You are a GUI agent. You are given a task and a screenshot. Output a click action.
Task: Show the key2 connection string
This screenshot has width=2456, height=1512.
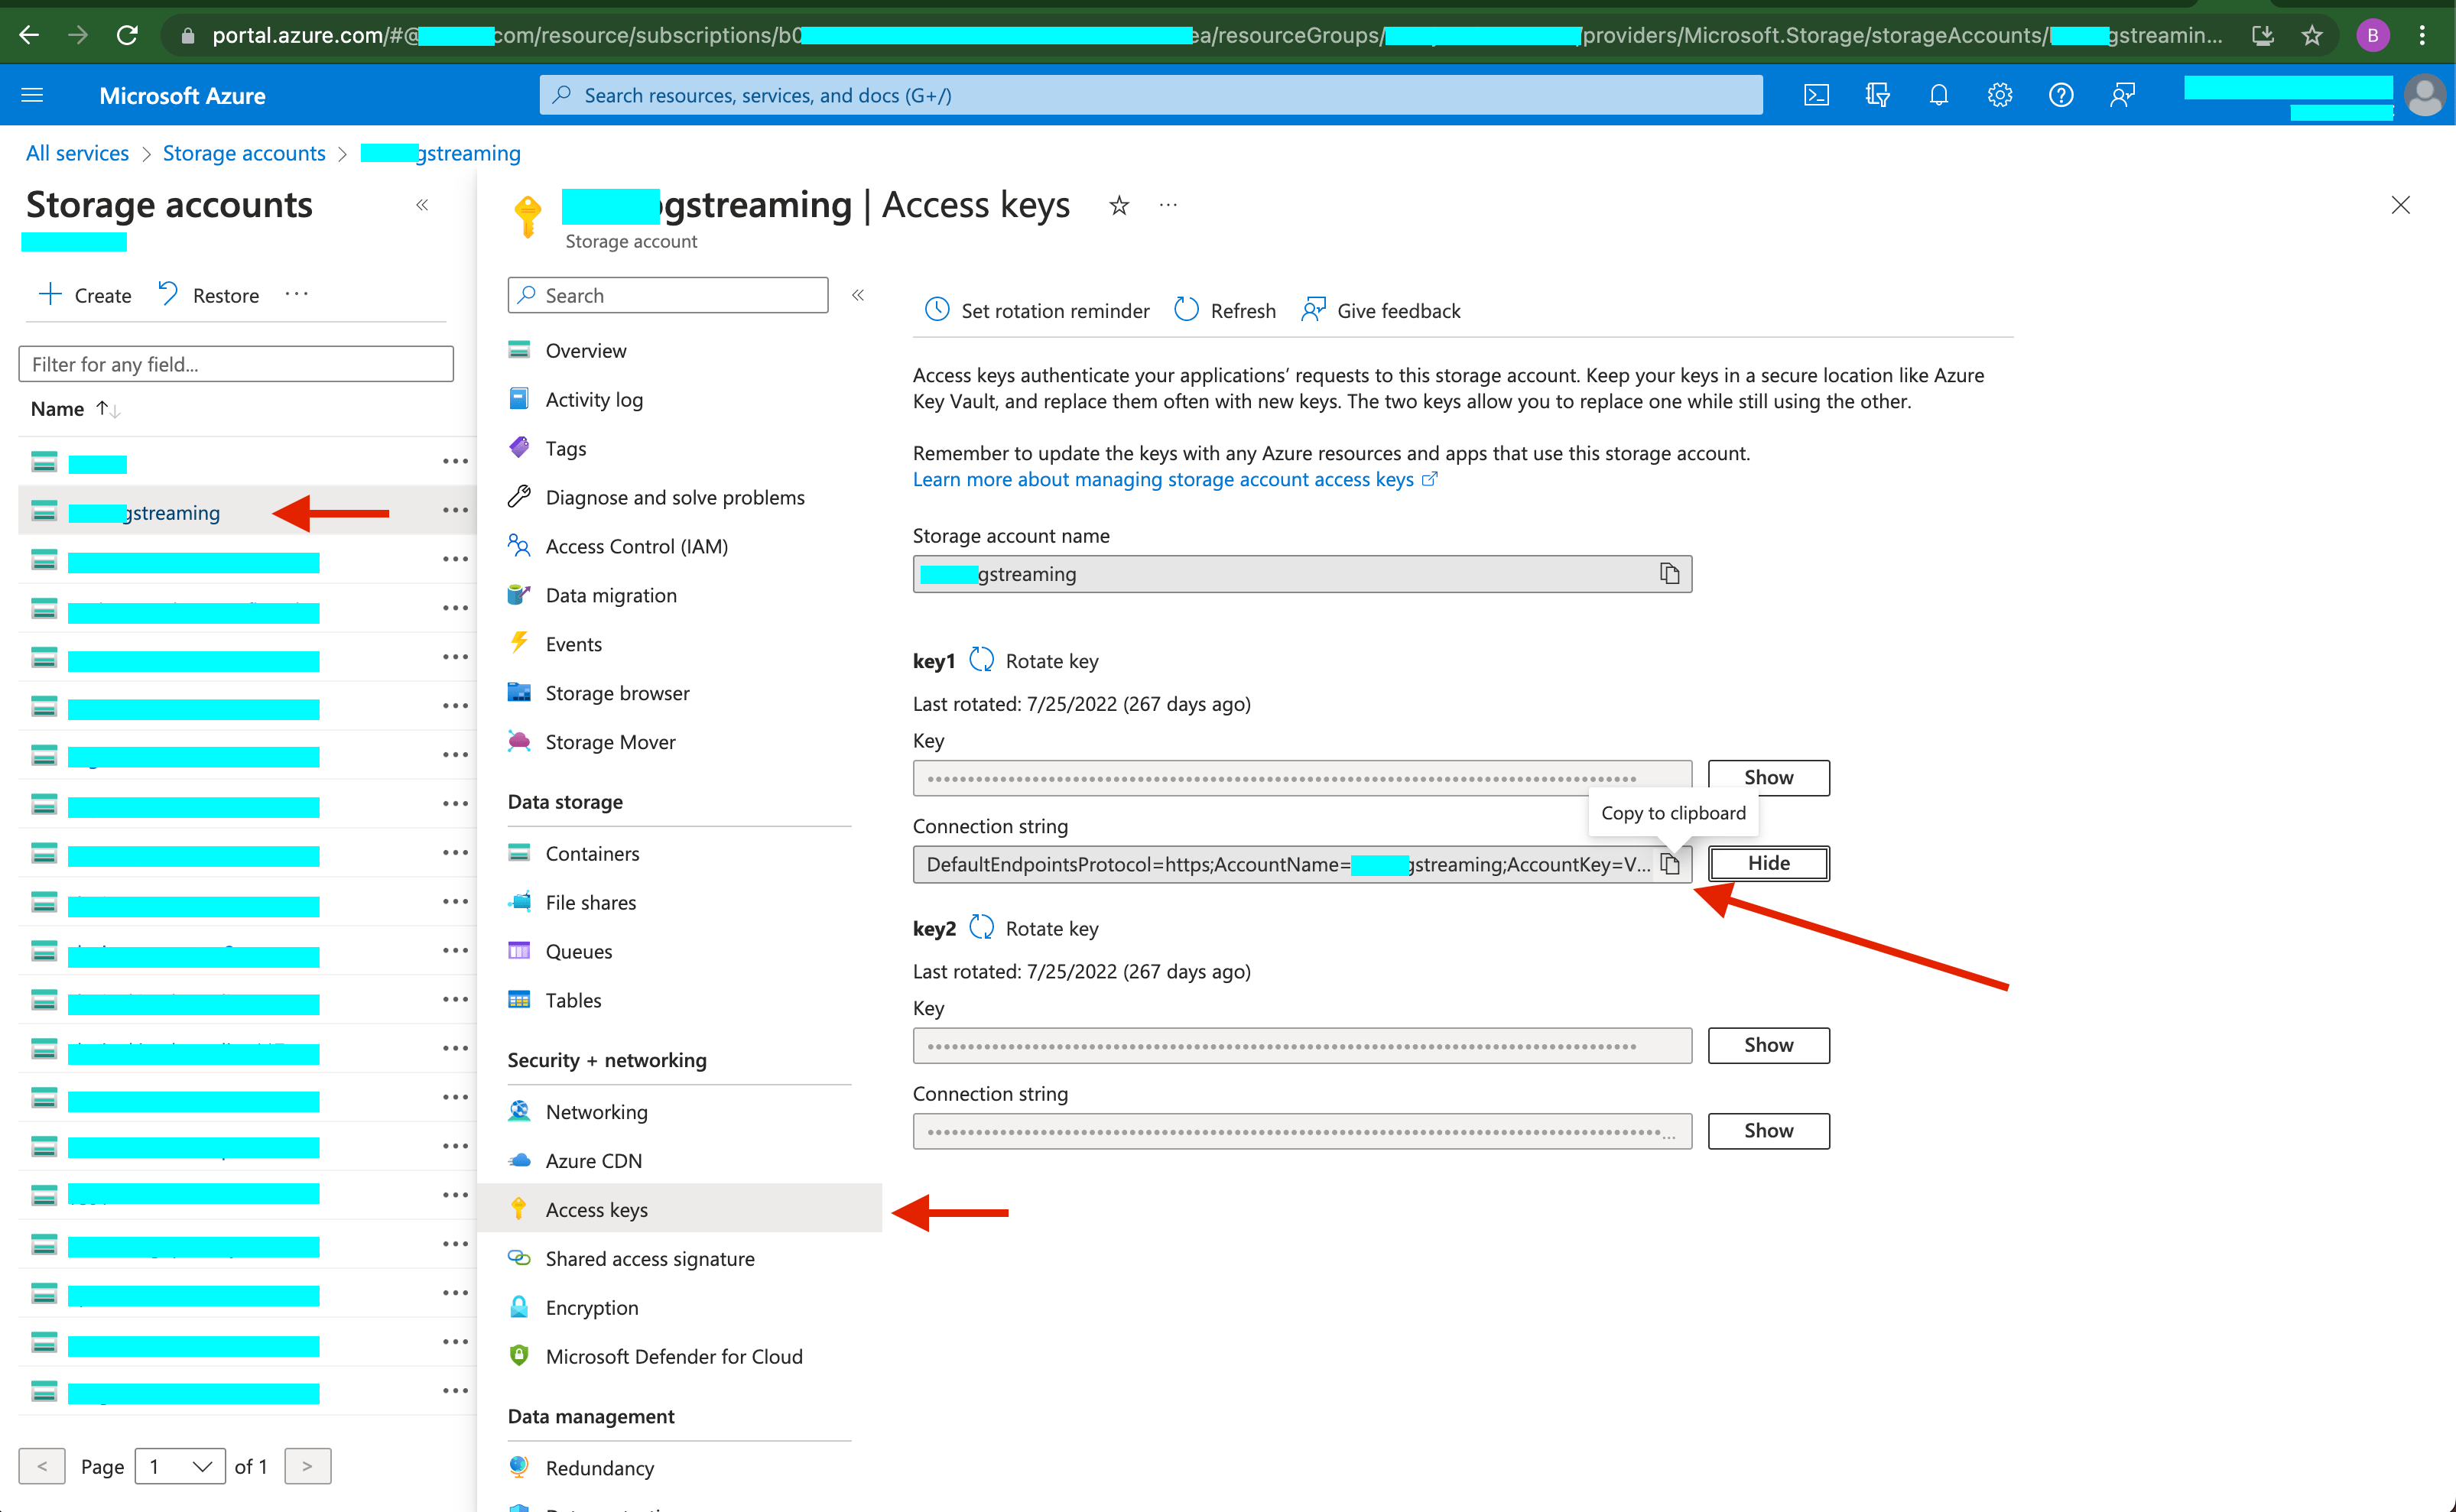coord(1767,1130)
